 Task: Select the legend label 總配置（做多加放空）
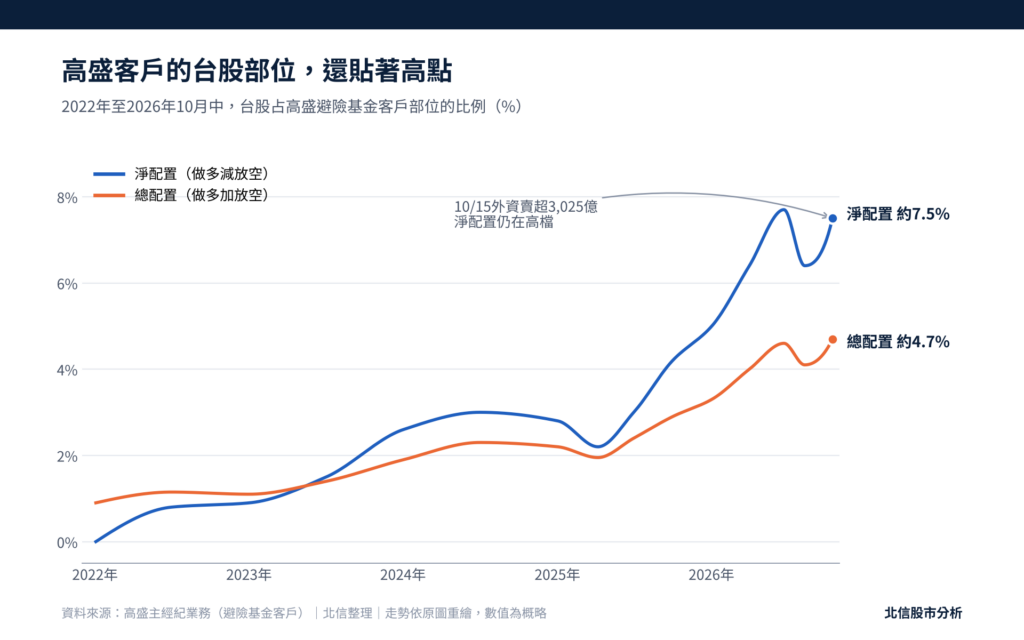(202, 195)
